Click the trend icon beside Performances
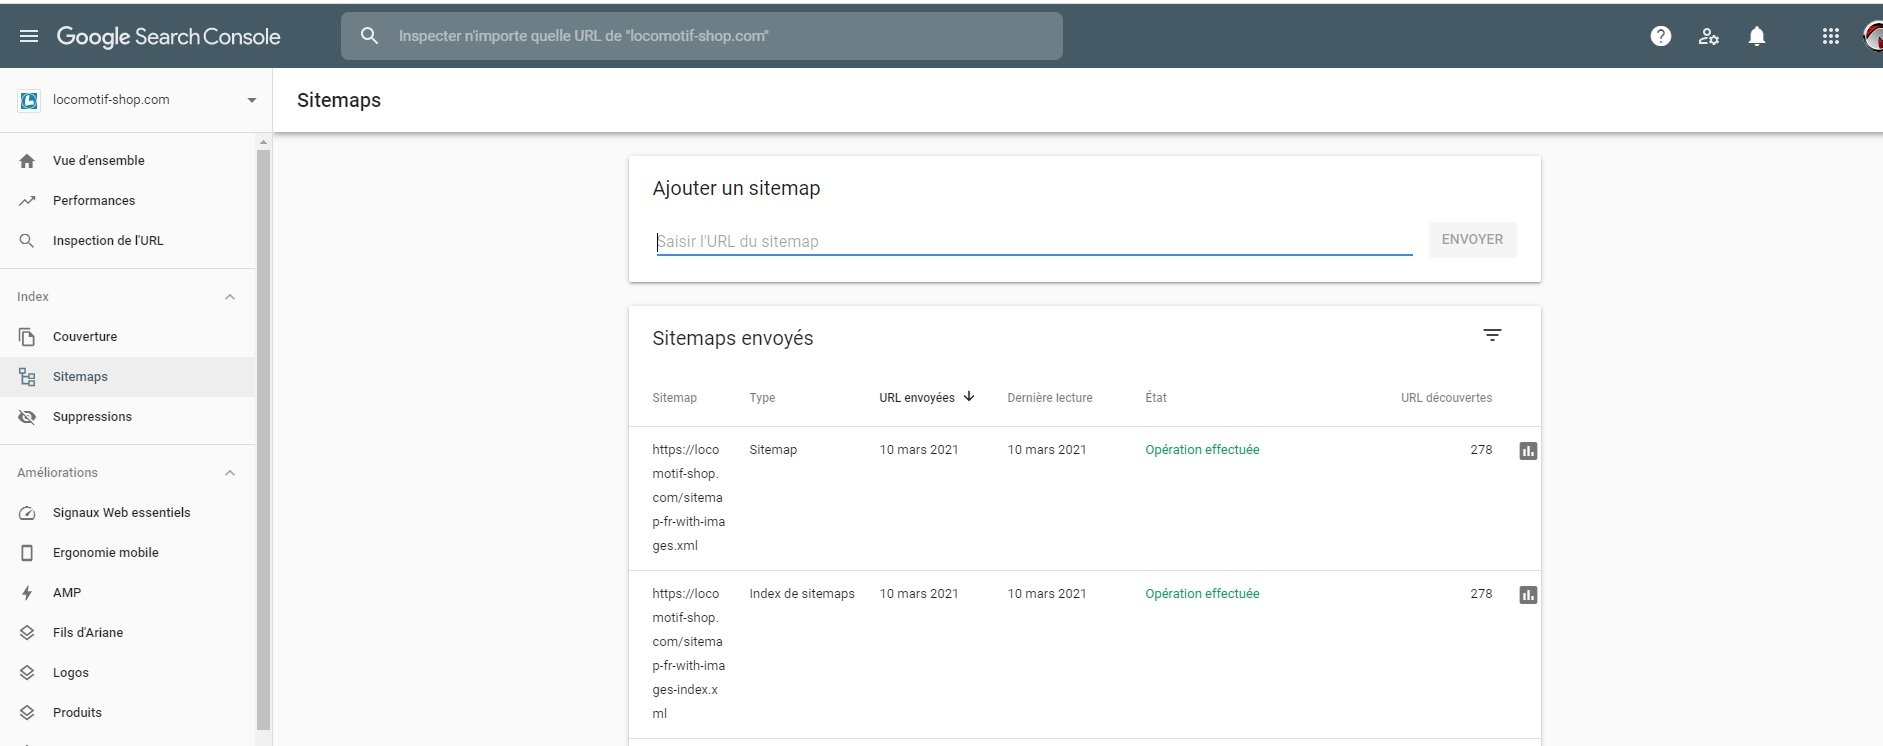Image resolution: width=1883 pixels, height=746 pixels. (x=27, y=201)
